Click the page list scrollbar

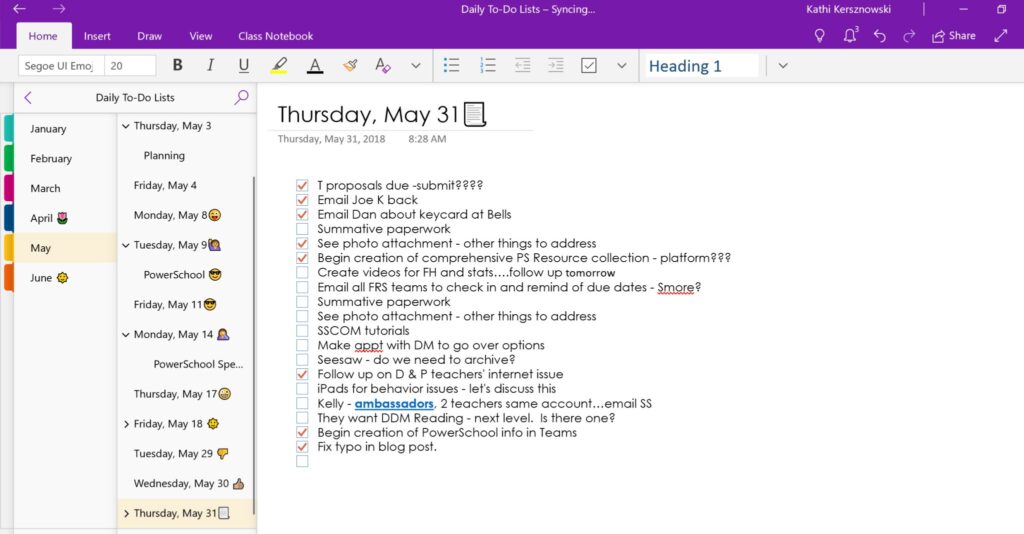pos(253,346)
